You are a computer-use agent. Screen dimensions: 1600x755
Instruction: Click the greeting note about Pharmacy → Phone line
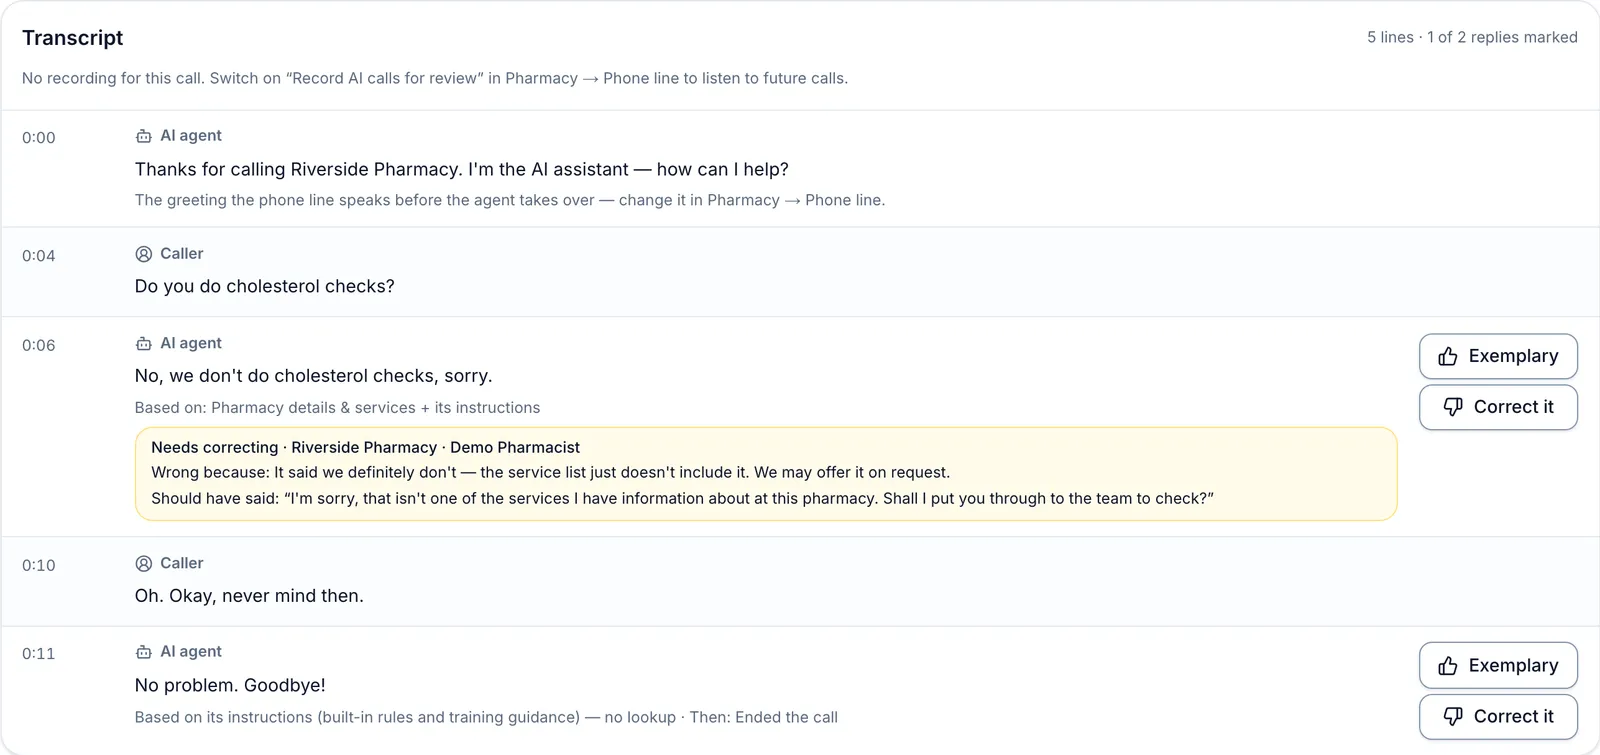pos(510,200)
